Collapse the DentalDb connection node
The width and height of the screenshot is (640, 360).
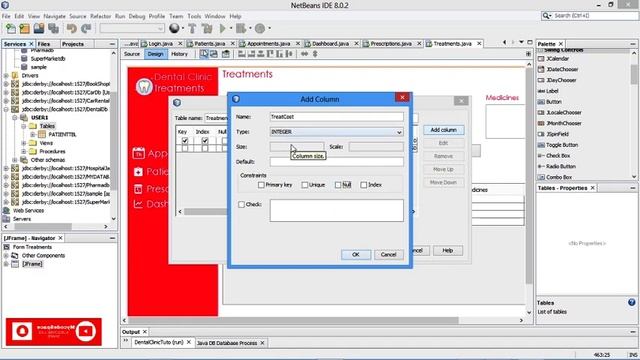(6, 109)
